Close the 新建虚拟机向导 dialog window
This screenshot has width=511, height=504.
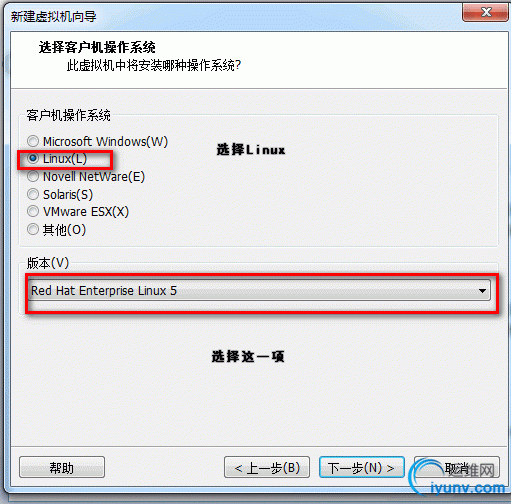(x=485, y=13)
